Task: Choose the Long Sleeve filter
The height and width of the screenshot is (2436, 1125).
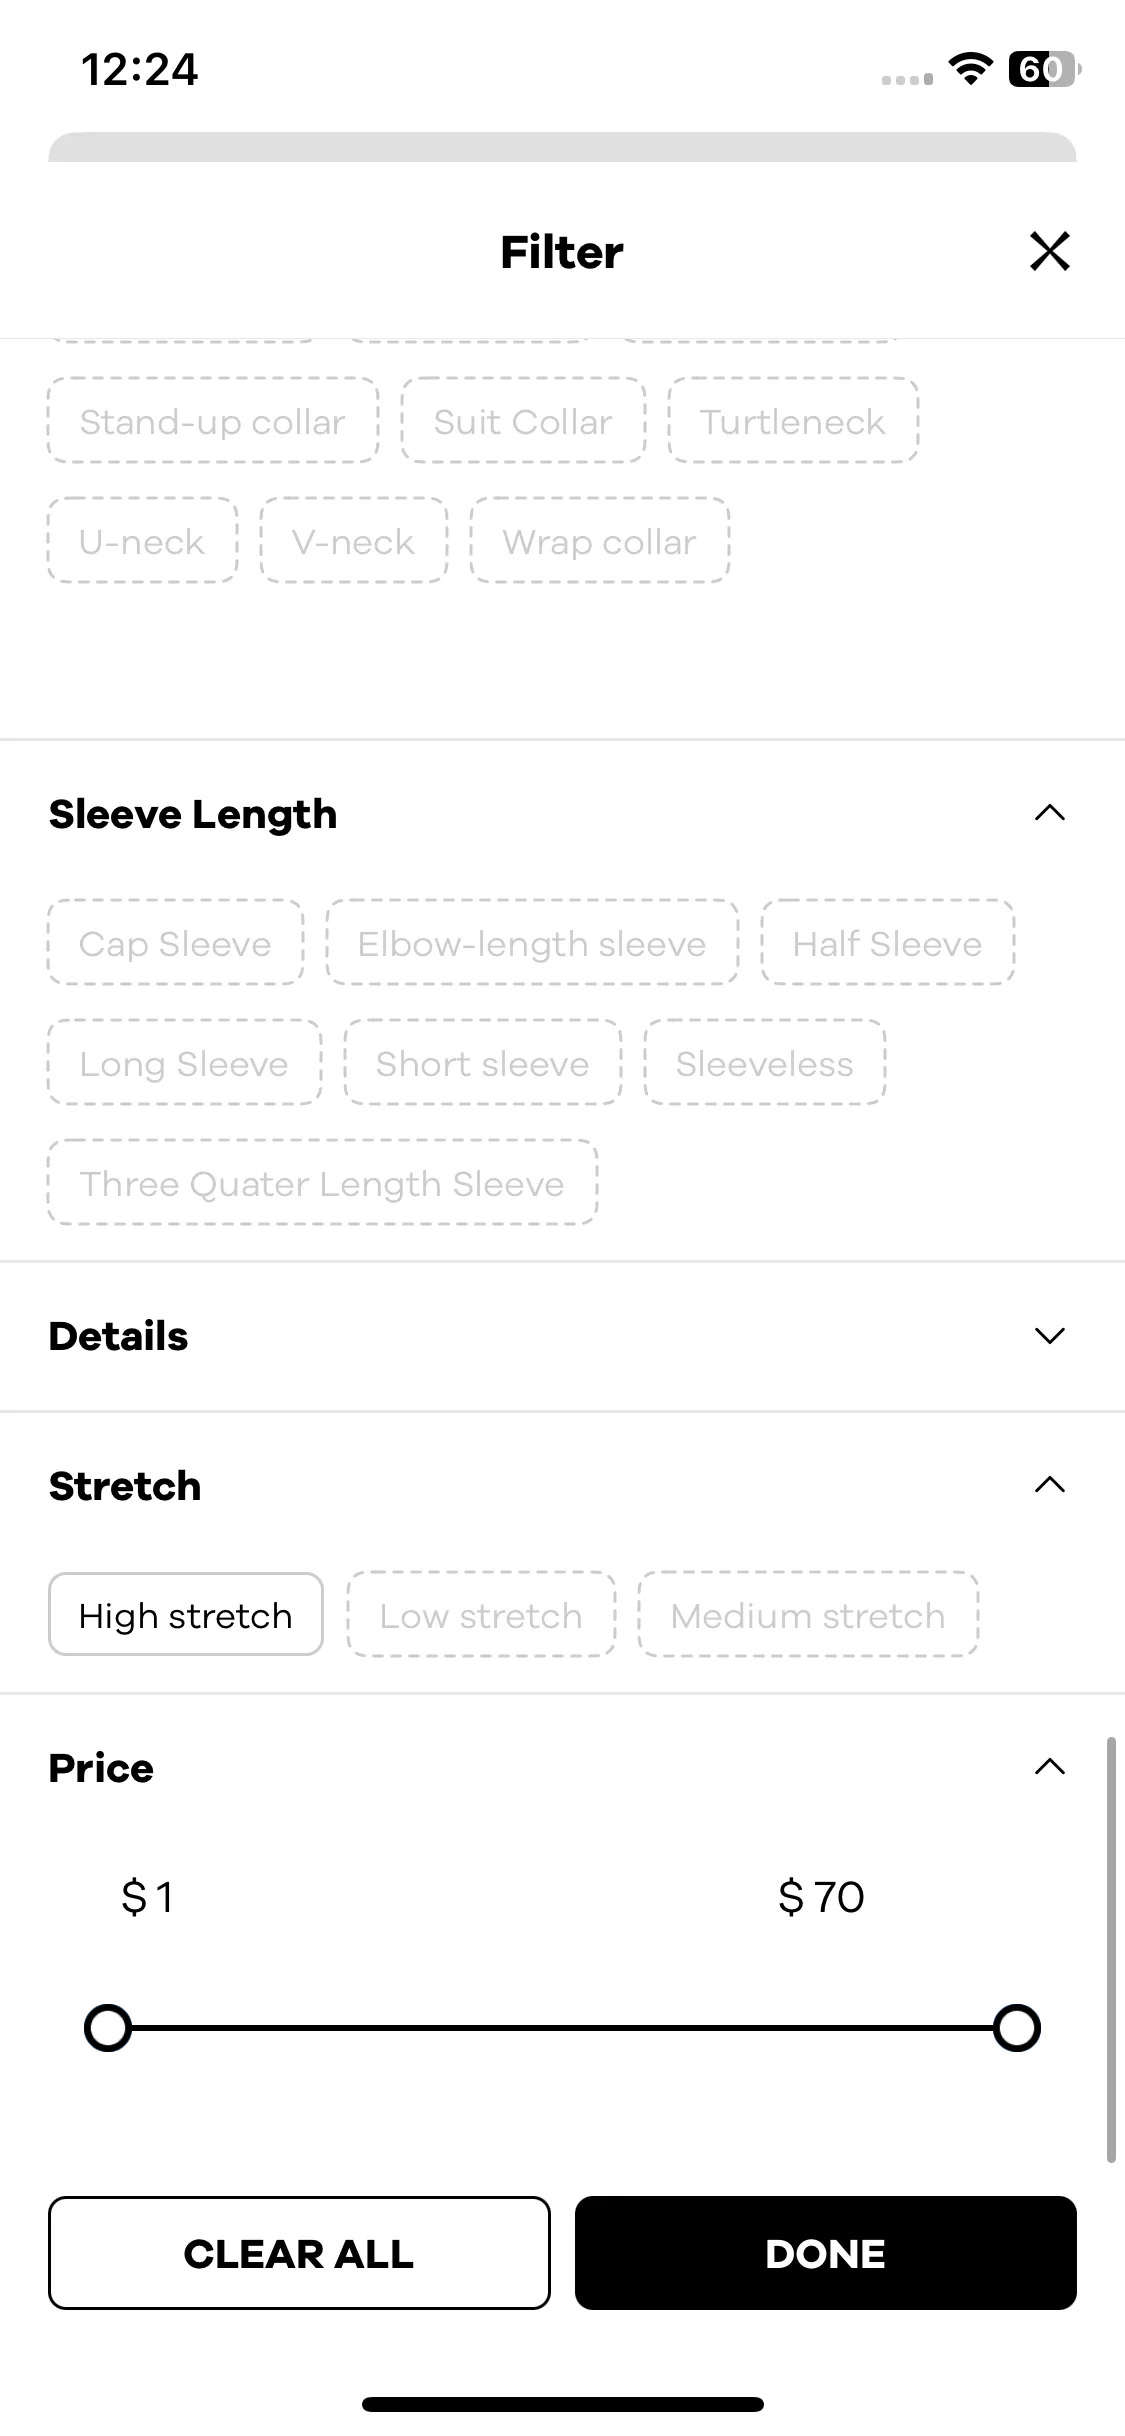Action: pos(184,1063)
